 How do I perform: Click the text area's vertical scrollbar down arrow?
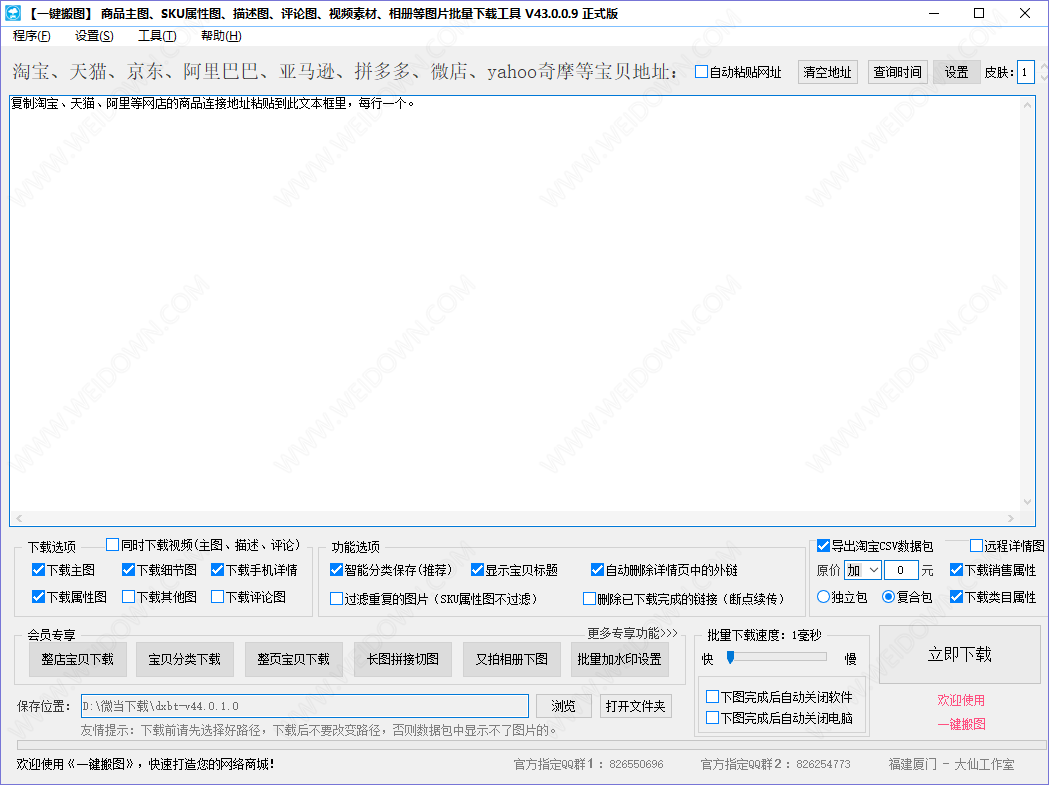pyautogui.click(x=1027, y=502)
